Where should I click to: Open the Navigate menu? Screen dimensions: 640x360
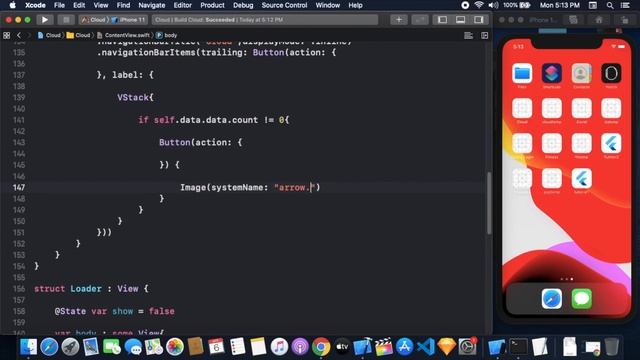(x=151, y=5)
